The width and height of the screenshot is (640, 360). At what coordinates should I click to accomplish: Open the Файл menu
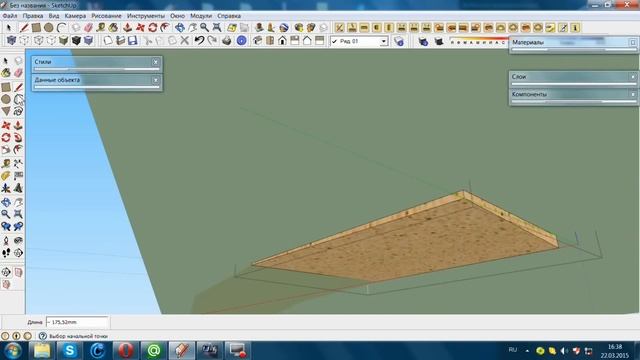(10, 16)
